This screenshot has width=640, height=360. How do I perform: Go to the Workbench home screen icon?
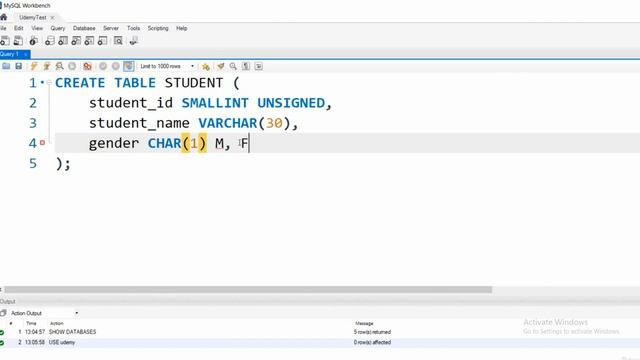coord(4,17)
